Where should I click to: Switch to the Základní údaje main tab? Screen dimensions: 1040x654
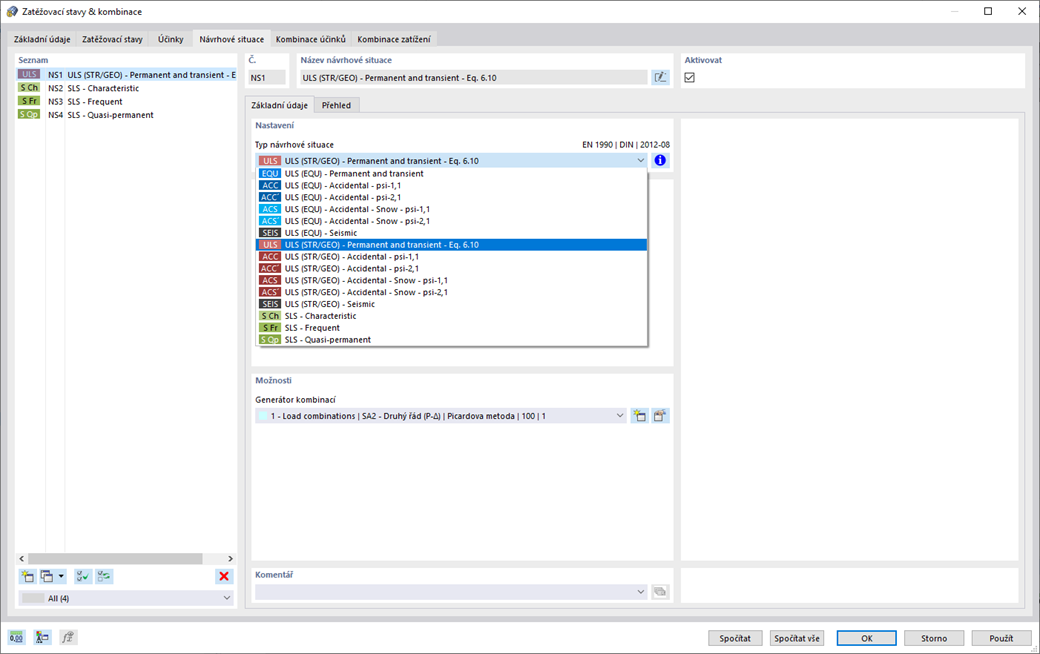click(42, 39)
